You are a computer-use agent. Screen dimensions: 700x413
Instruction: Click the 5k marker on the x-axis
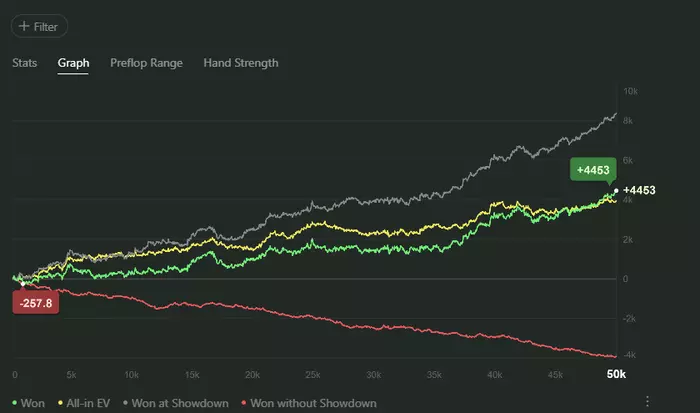click(x=73, y=374)
